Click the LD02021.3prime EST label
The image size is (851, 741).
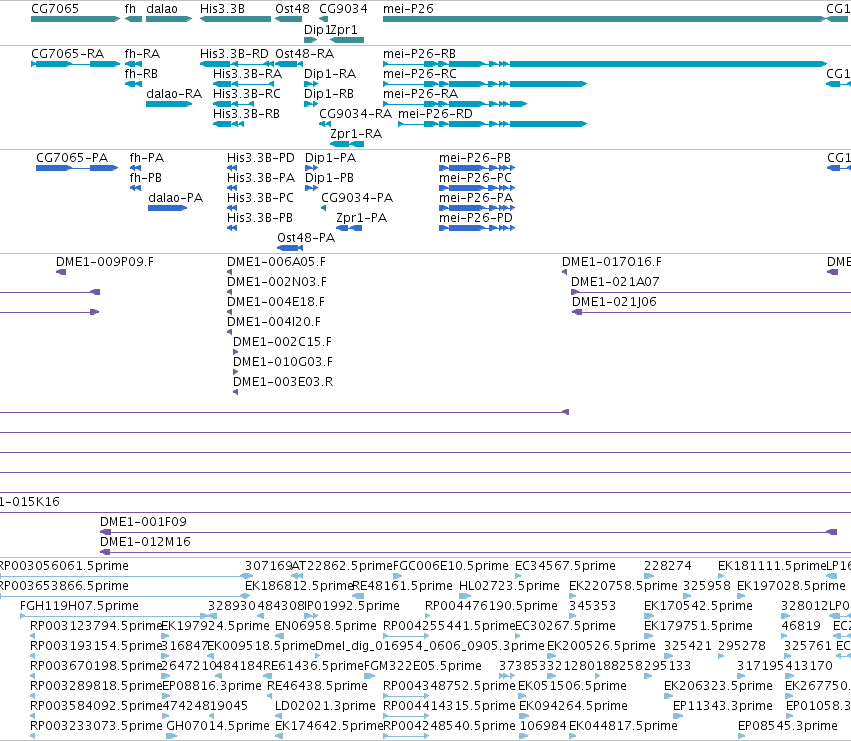pyautogui.click(x=325, y=706)
